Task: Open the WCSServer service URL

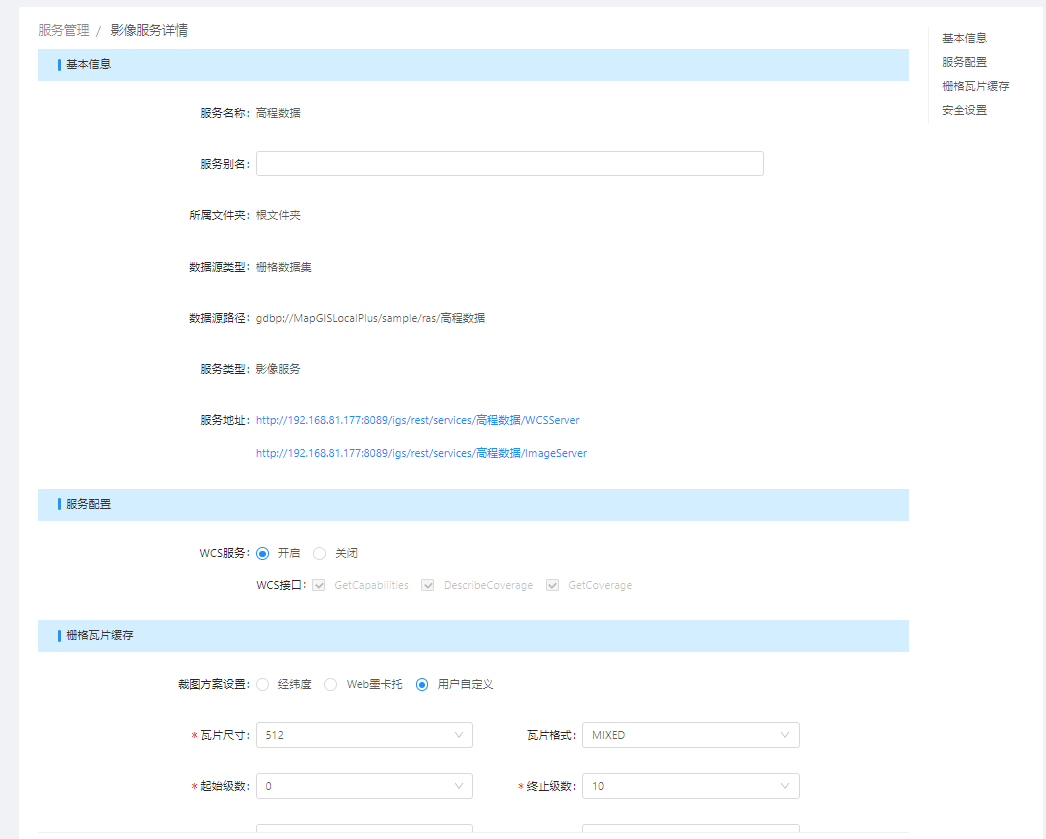Action: (417, 420)
